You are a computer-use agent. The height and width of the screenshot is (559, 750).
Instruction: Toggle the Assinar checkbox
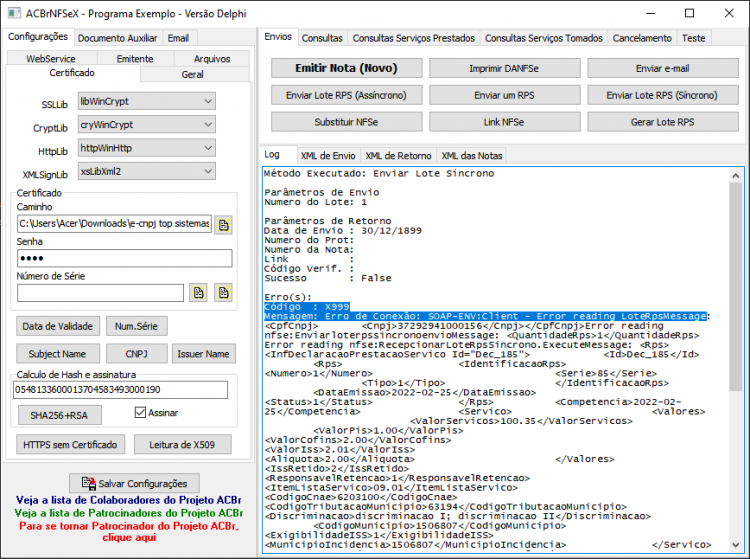point(140,412)
